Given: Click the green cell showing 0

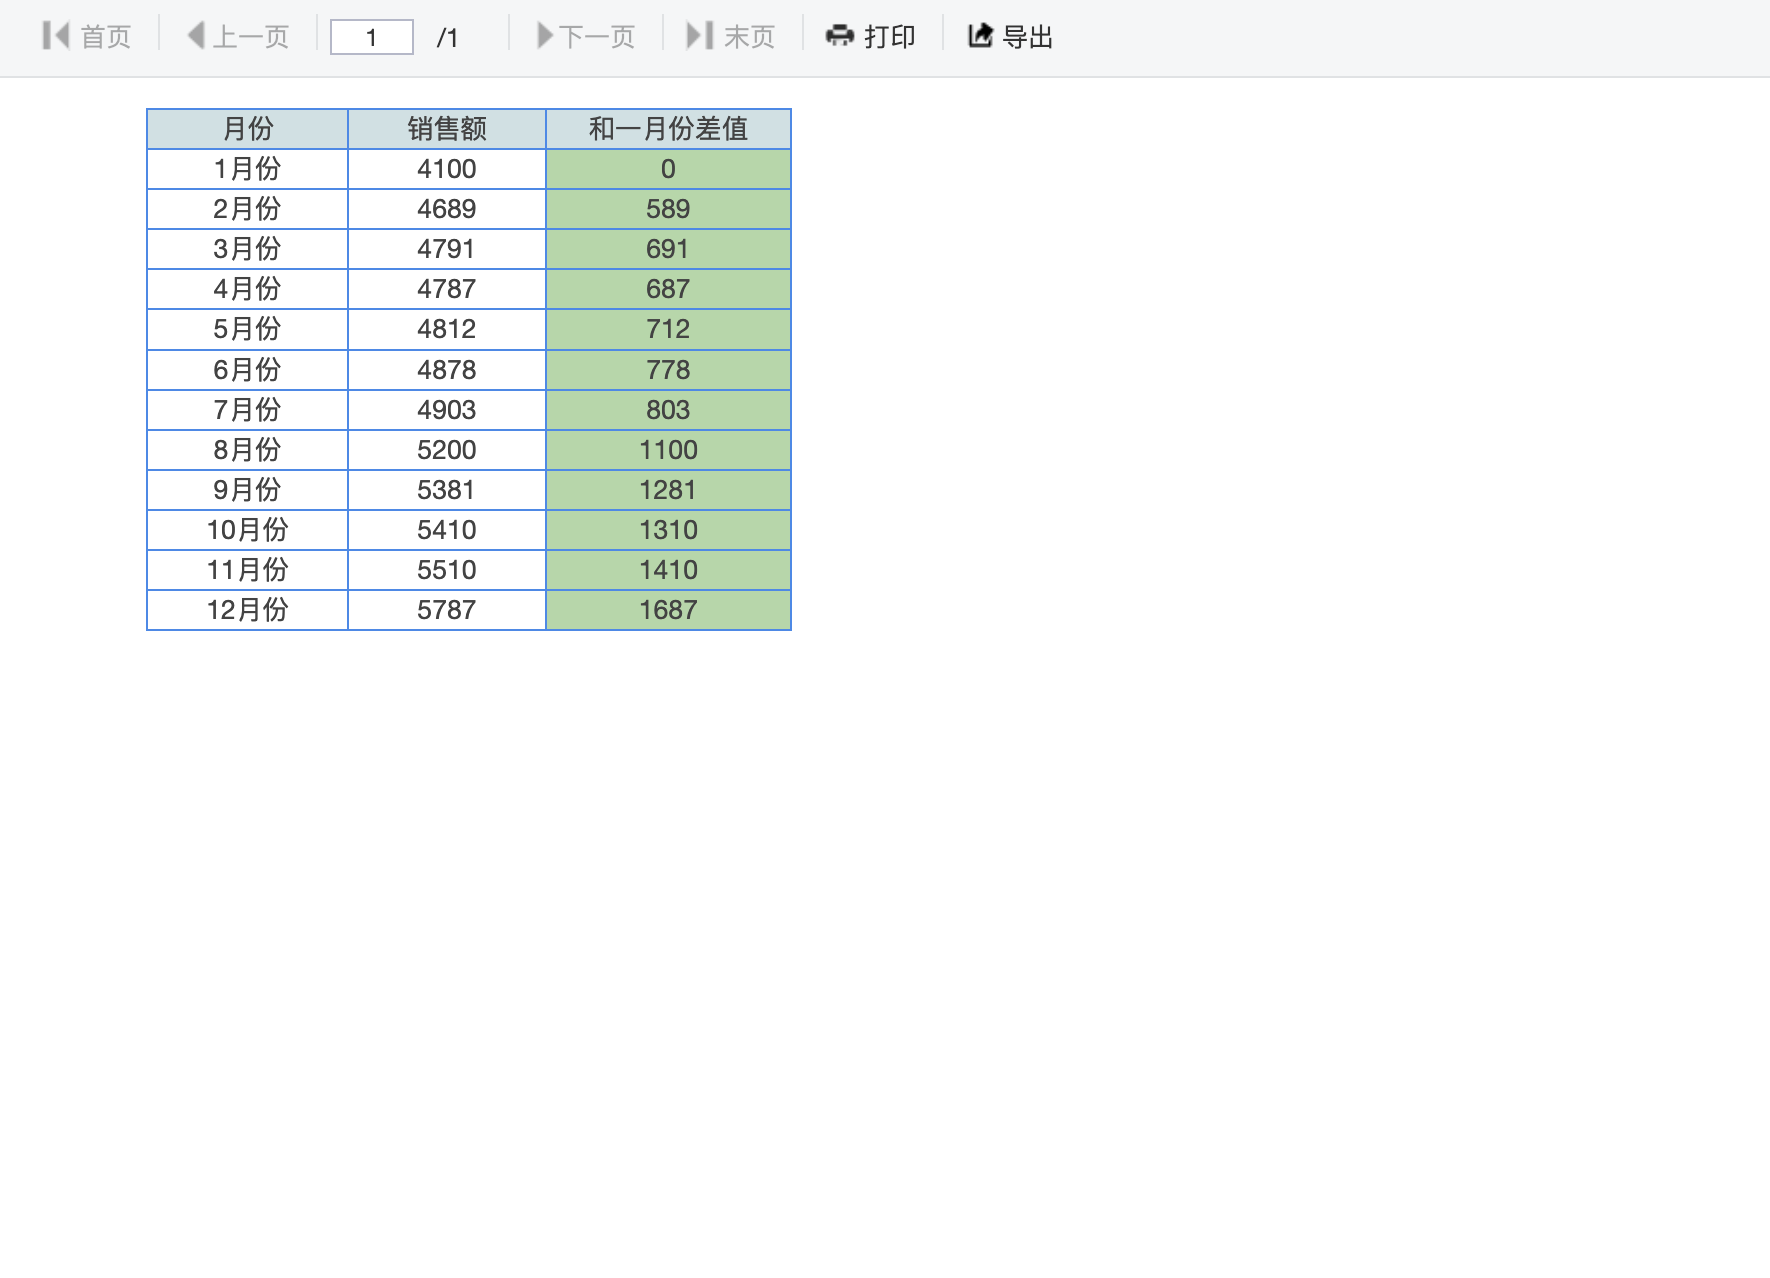Looking at the screenshot, I should pos(668,169).
